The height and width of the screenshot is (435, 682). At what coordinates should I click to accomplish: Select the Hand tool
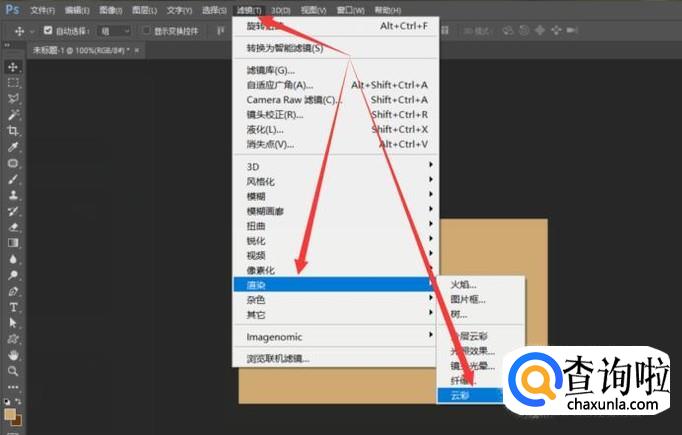(x=13, y=355)
